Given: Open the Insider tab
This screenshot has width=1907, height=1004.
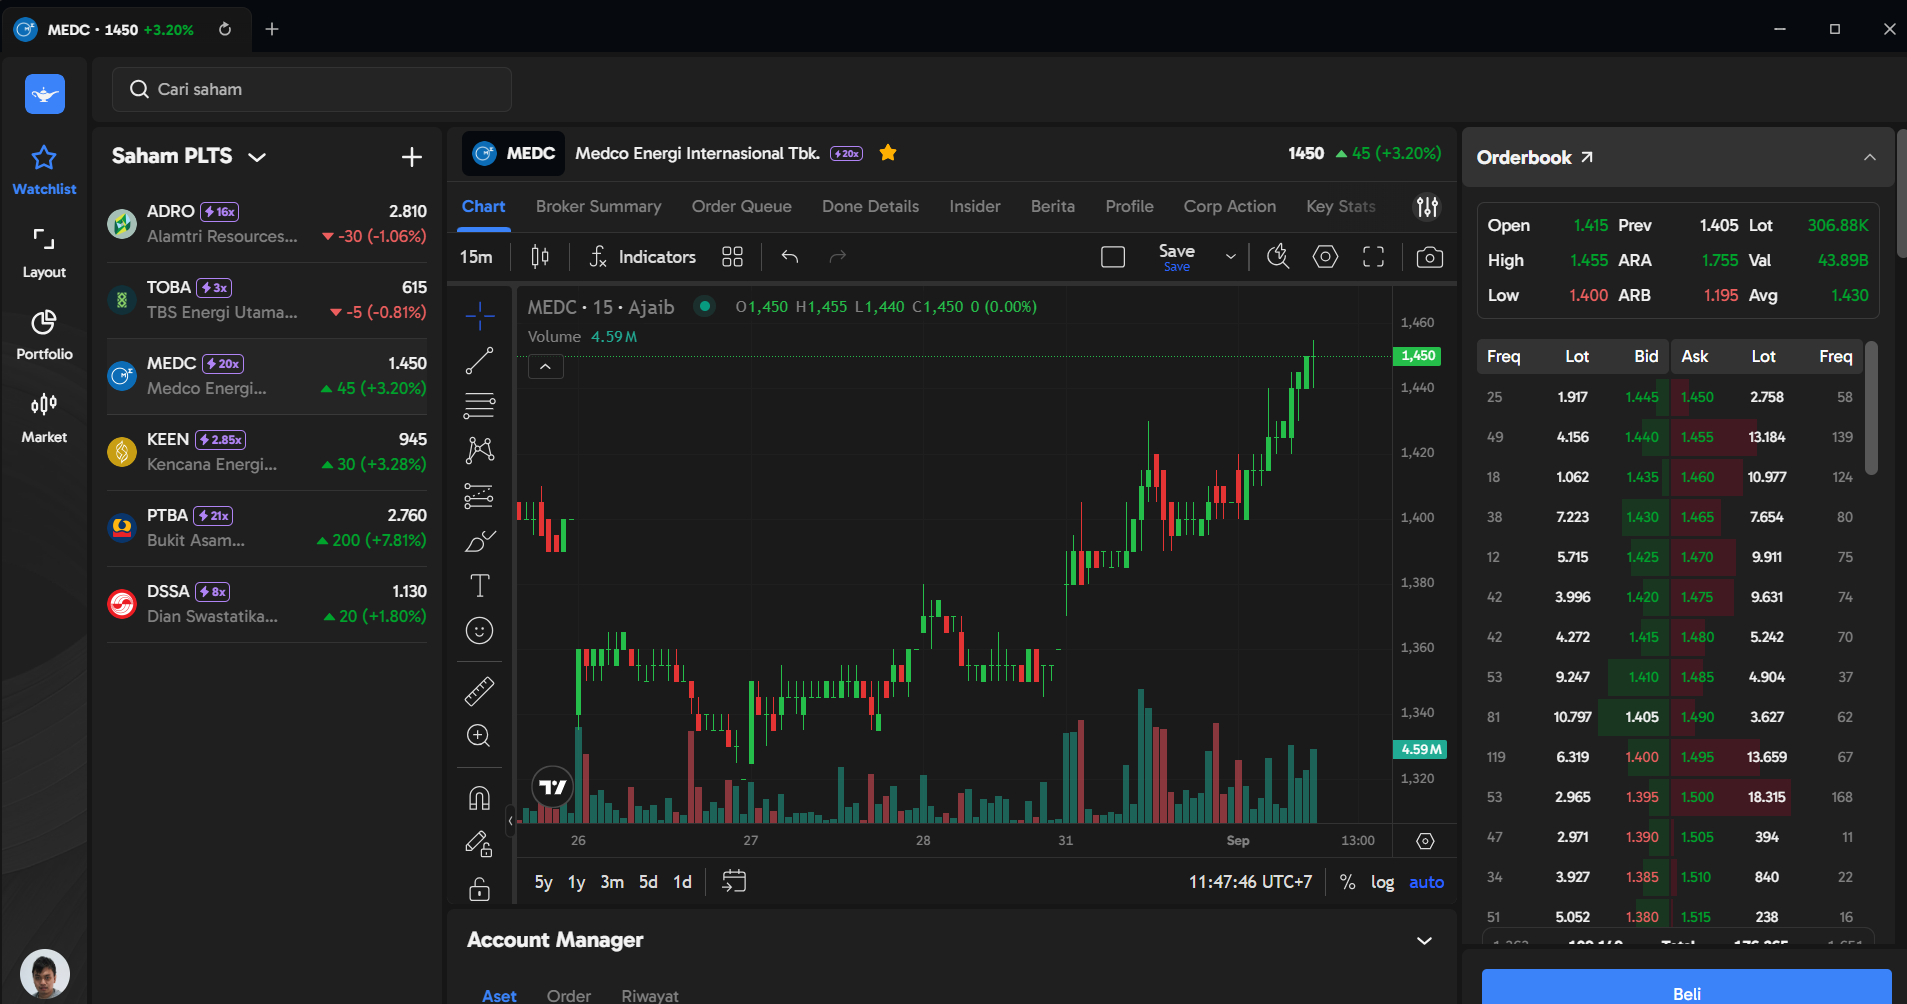Looking at the screenshot, I should tap(975, 206).
